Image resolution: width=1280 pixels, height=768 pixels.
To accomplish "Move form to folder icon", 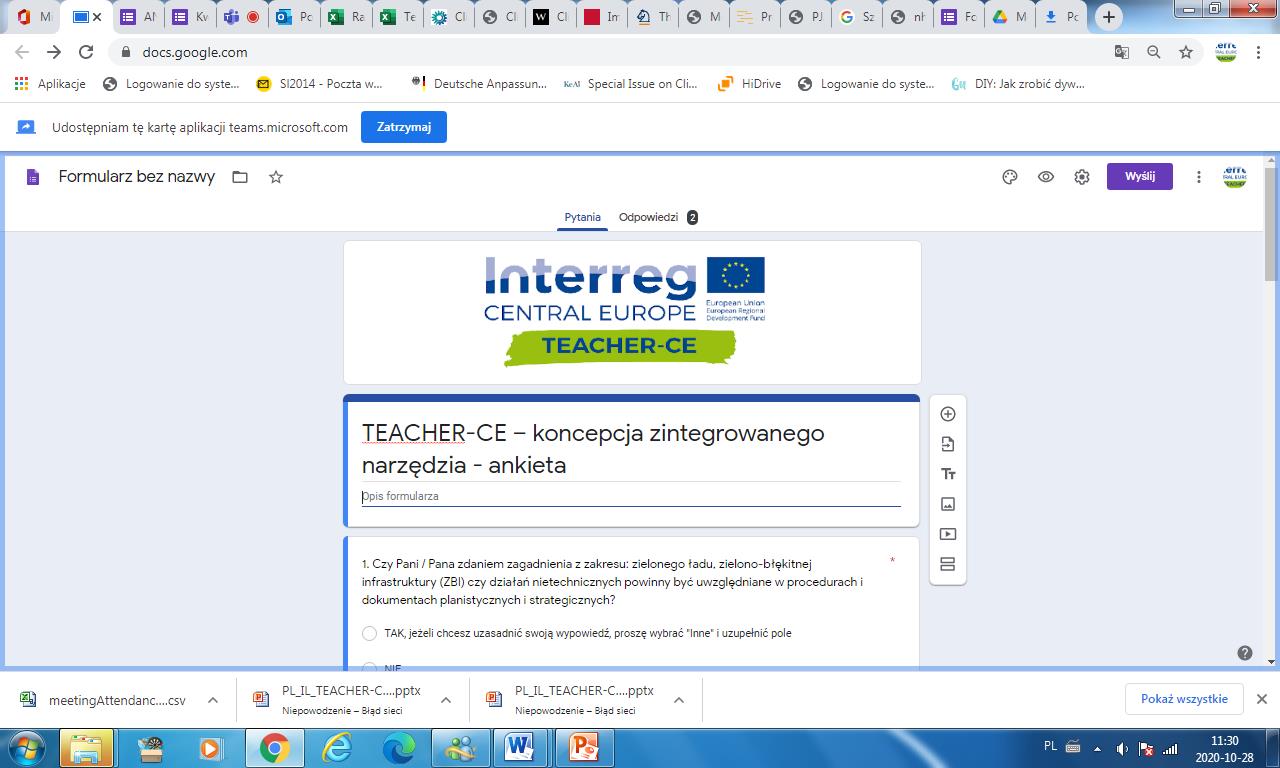I will click(x=240, y=177).
